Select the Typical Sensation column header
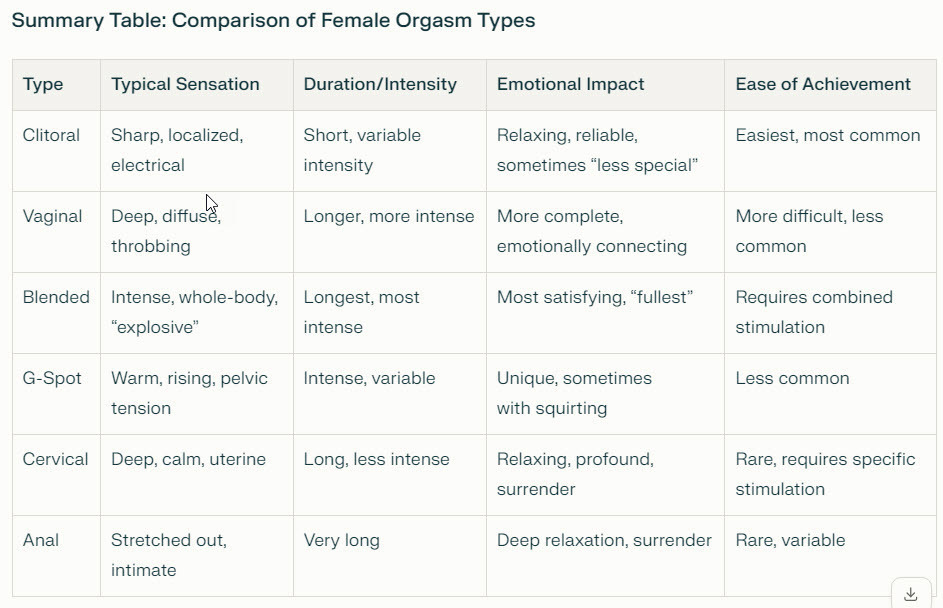Image resolution: width=943 pixels, height=608 pixels. [x=185, y=84]
